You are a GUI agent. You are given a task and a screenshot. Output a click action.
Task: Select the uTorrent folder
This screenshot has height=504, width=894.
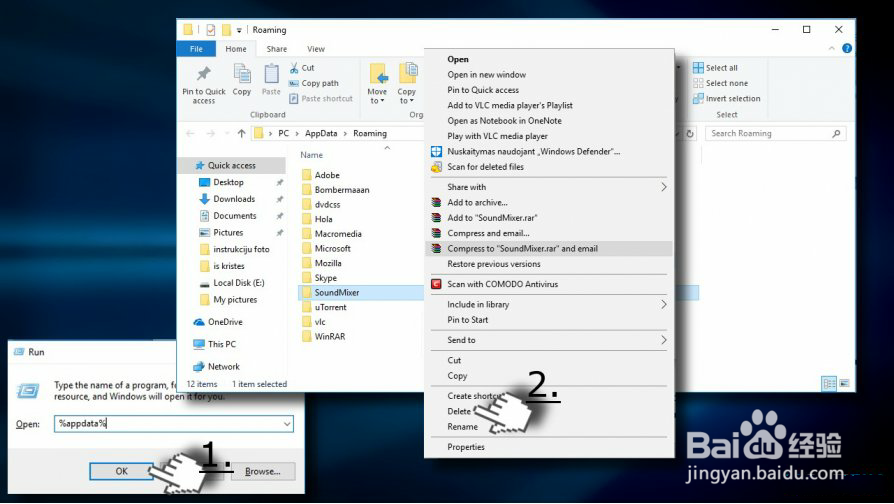pos(330,307)
